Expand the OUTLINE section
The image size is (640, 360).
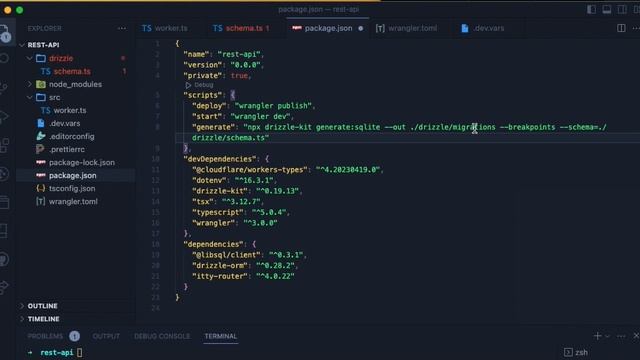(x=42, y=306)
